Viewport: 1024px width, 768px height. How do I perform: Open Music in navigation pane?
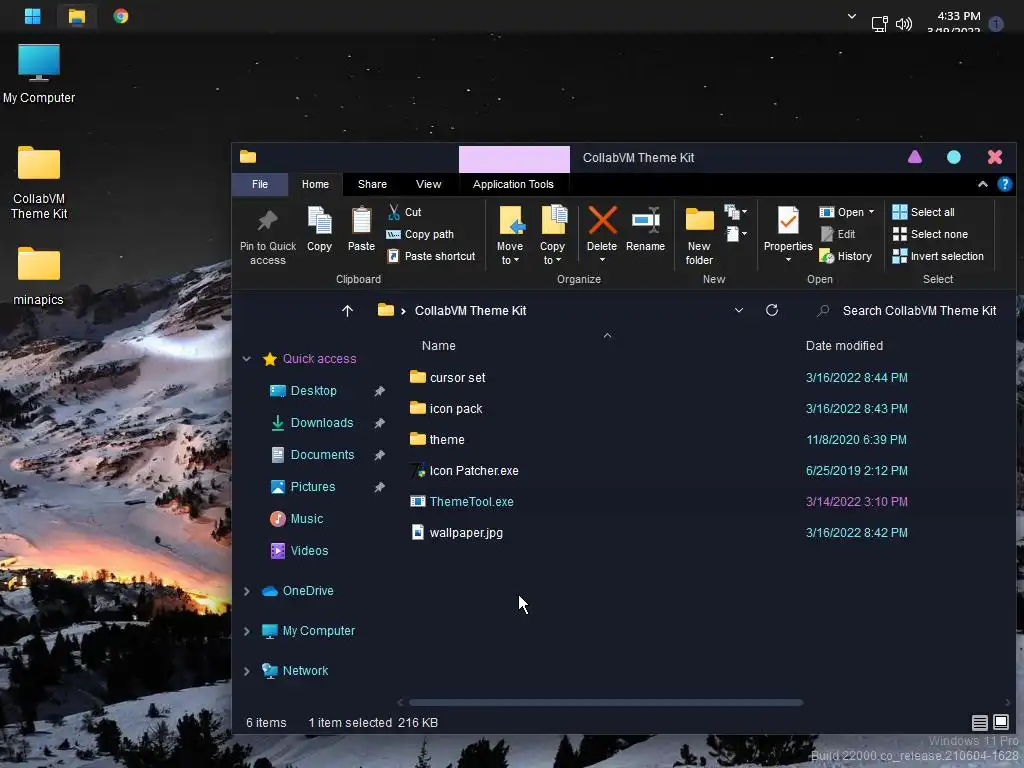point(306,519)
